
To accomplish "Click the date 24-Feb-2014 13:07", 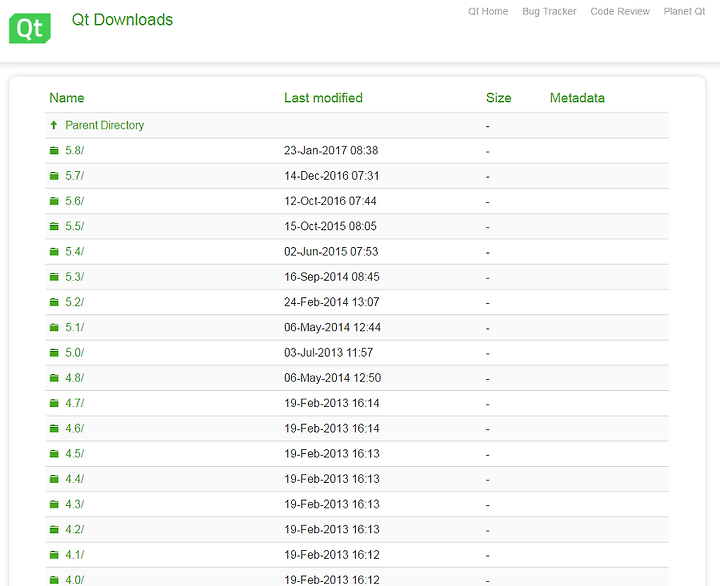I will 332,302.
